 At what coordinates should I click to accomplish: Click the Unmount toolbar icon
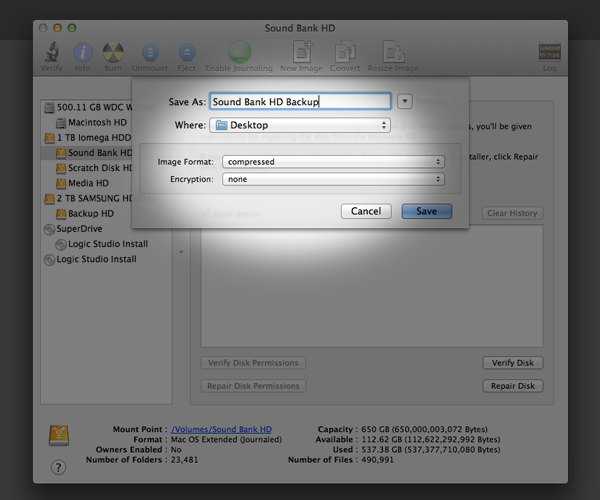(x=150, y=52)
